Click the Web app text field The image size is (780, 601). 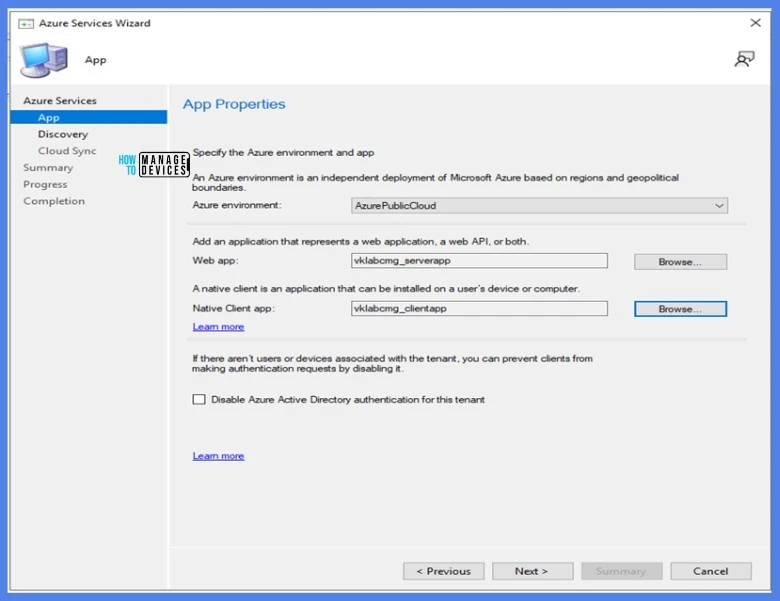pyautogui.click(x=479, y=261)
